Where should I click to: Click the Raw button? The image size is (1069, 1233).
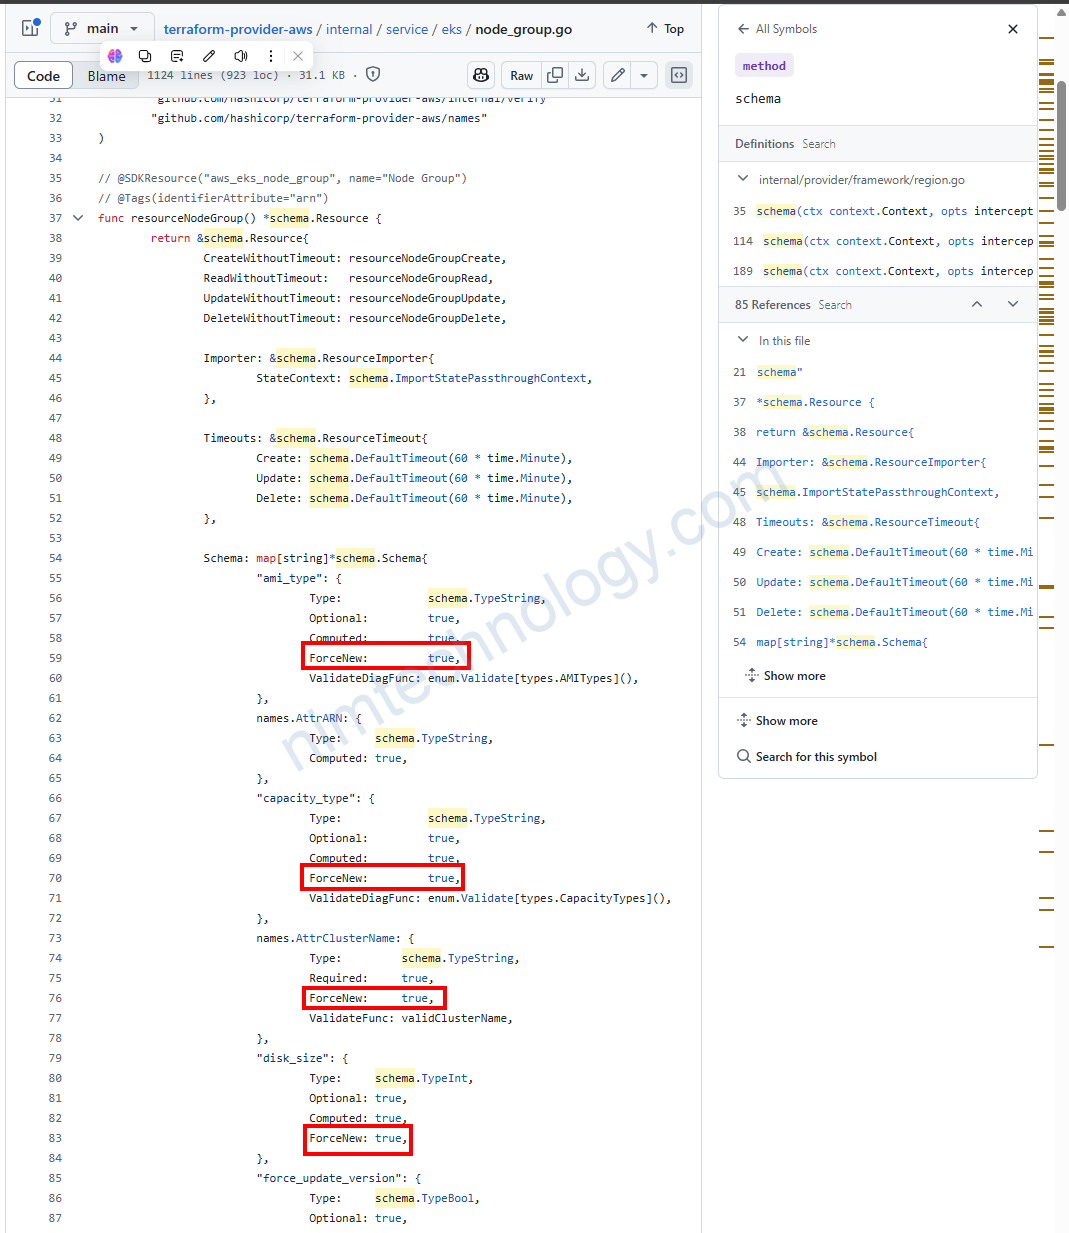(521, 75)
